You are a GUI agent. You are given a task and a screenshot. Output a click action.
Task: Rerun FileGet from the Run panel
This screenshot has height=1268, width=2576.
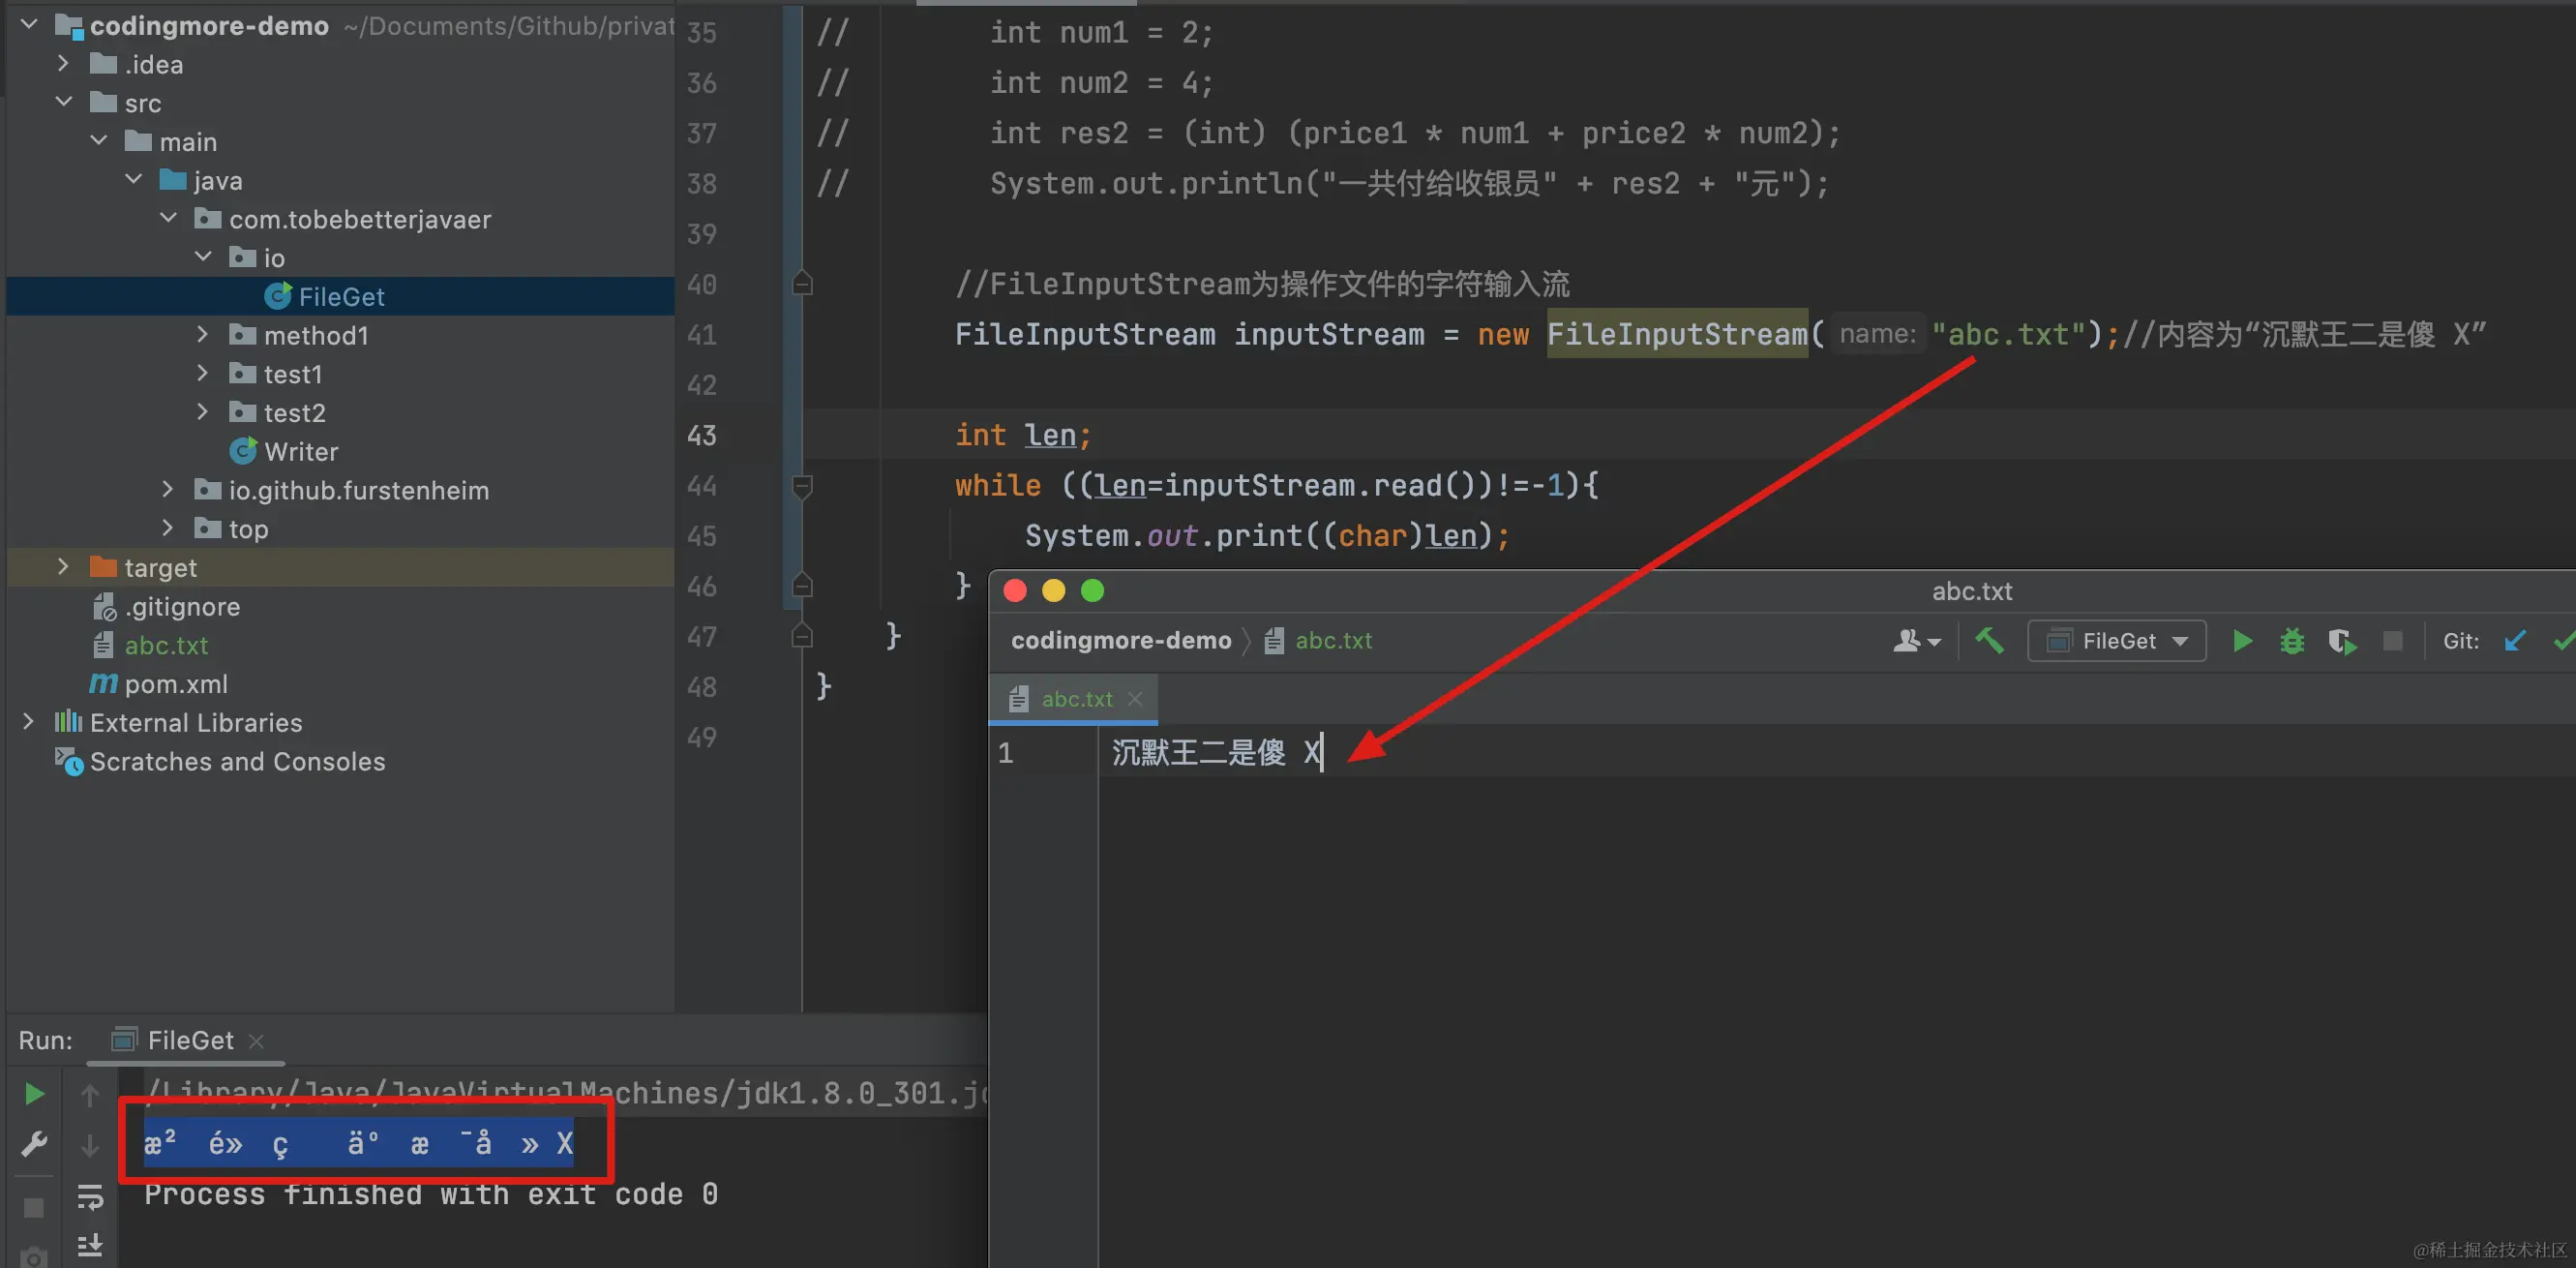point(34,1094)
